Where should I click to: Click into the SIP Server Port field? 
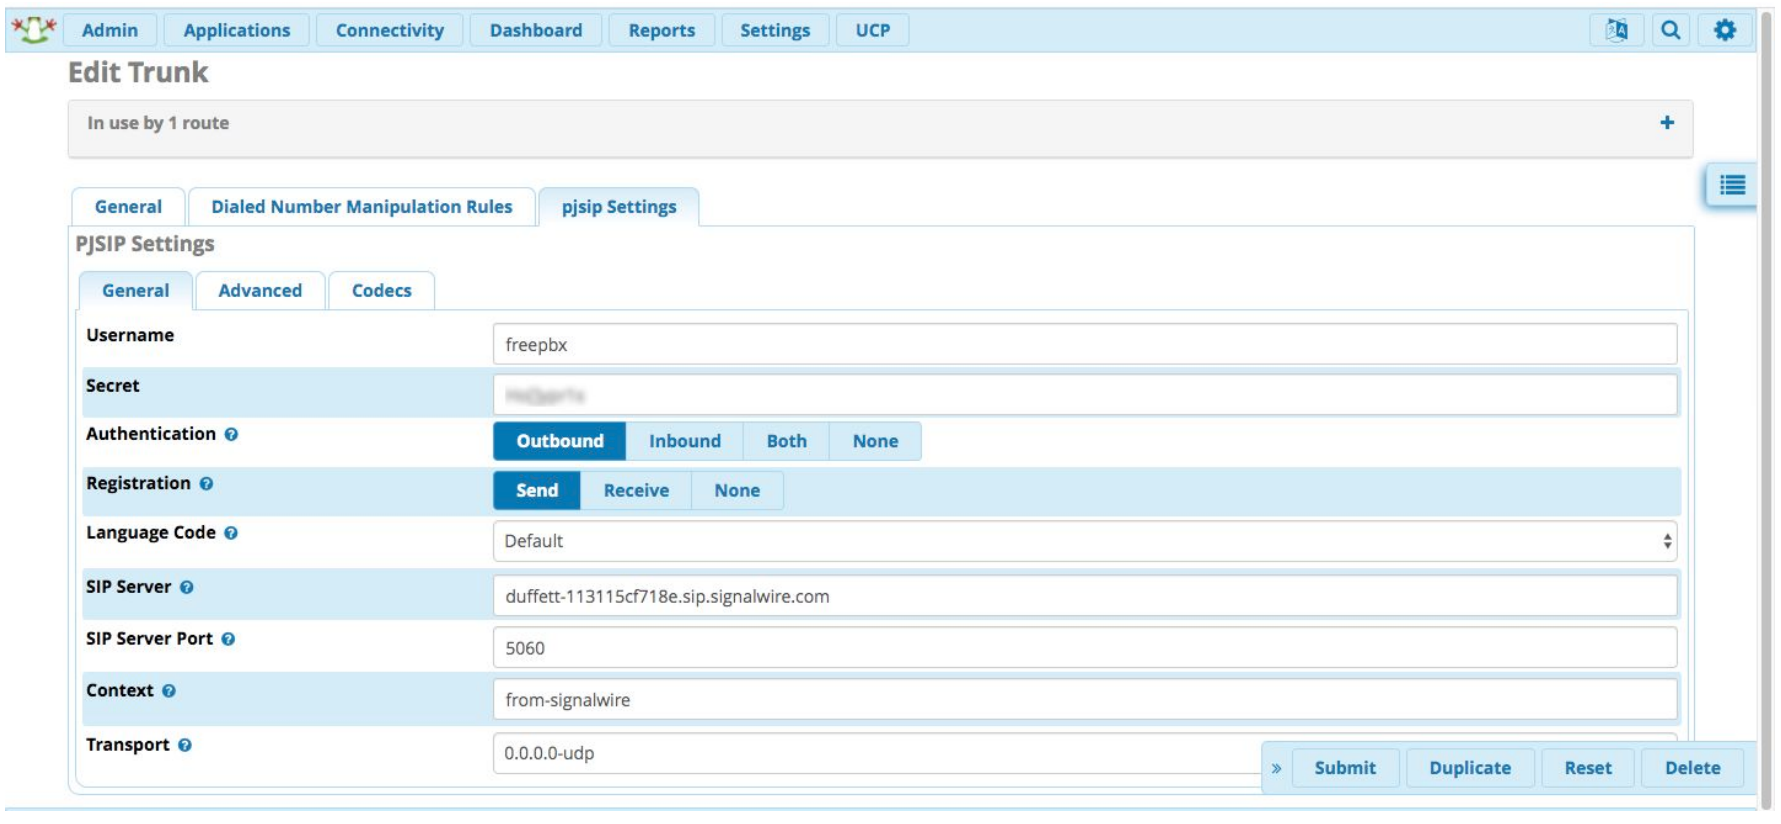[1084, 648]
